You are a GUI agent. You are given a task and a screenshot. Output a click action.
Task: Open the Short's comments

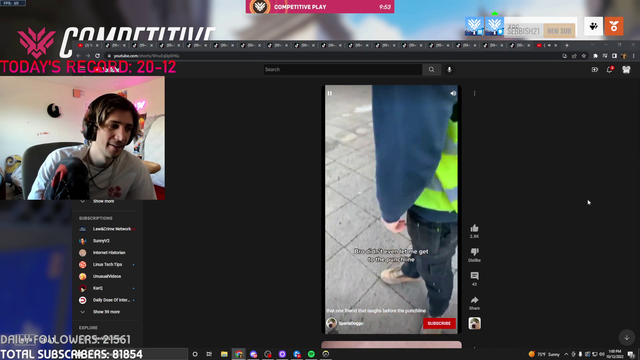[474, 276]
